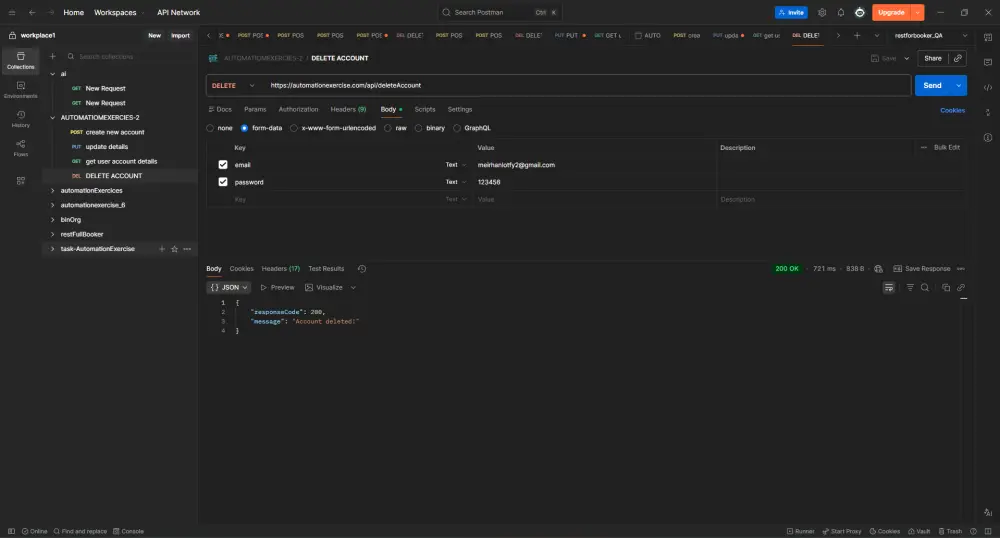Select the GraphQL body type radio button
Image resolution: width=1000 pixels, height=538 pixels.
click(x=457, y=128)
